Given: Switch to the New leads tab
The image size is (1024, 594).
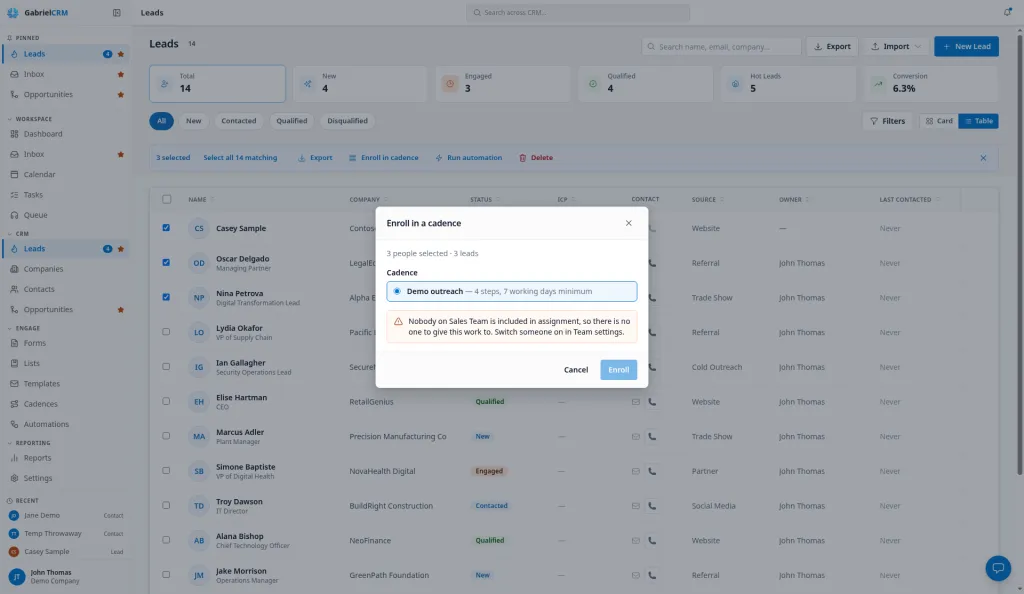Looking at the screenshot, I should point(193,121).
